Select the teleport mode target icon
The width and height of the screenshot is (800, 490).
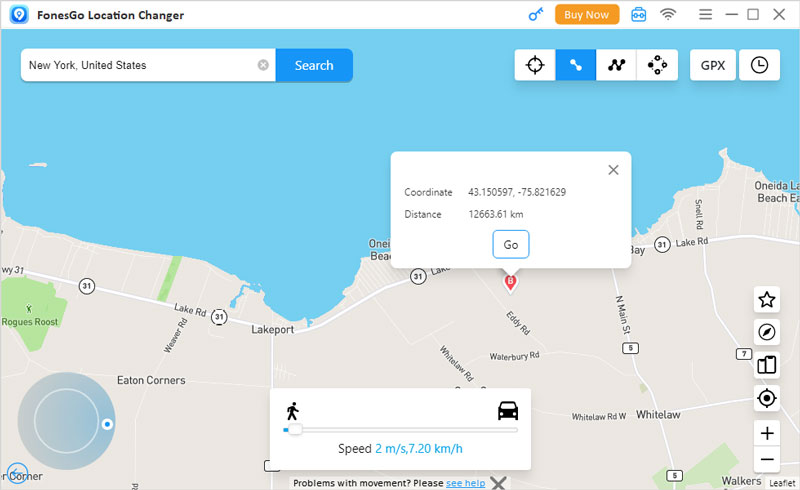[535, 65]
